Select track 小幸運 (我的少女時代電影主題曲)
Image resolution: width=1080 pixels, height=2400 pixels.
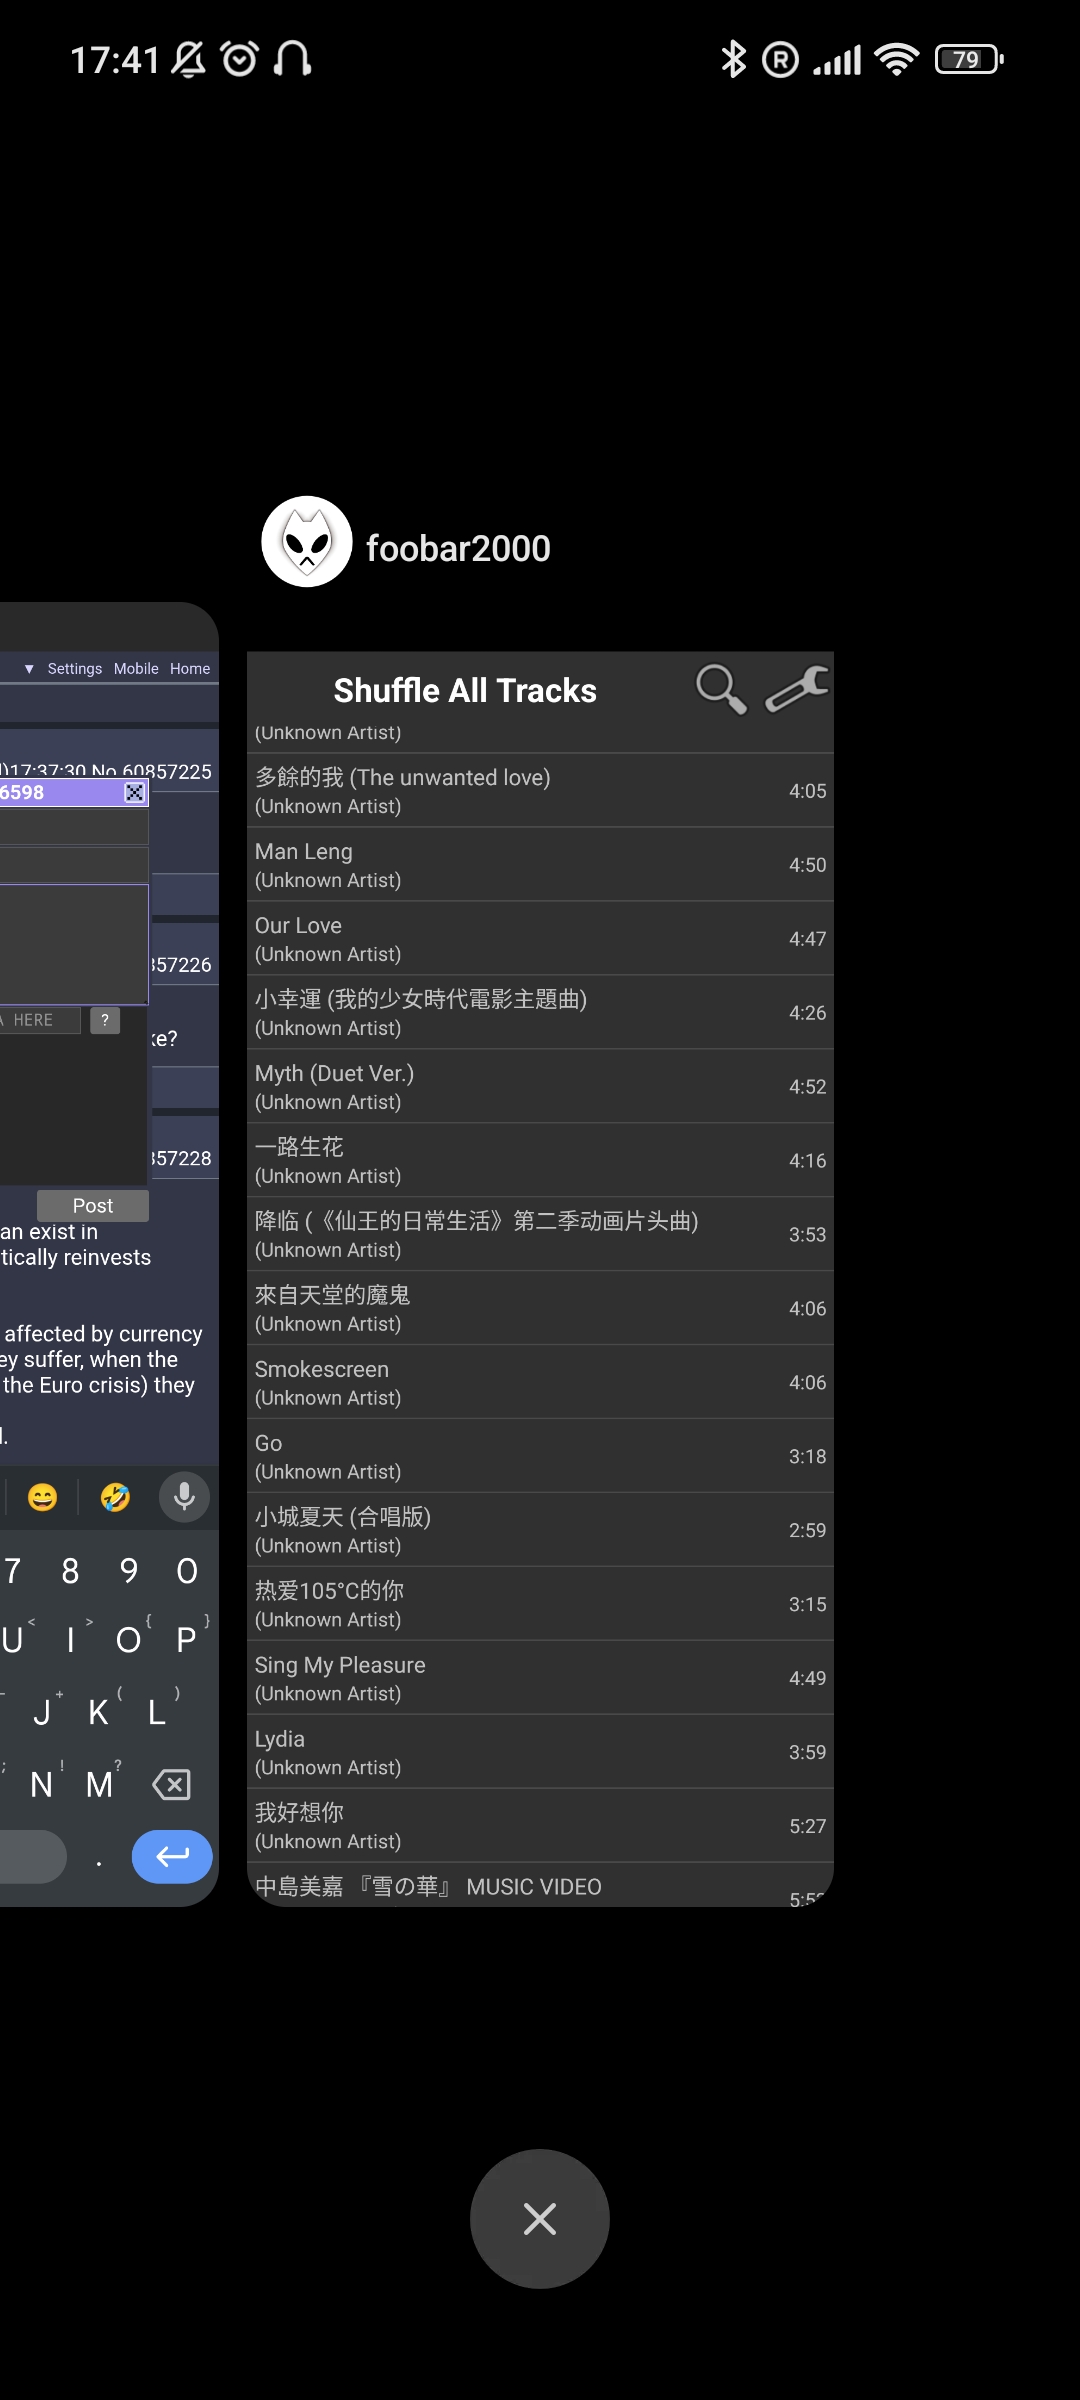click(x=540, y=1013)
